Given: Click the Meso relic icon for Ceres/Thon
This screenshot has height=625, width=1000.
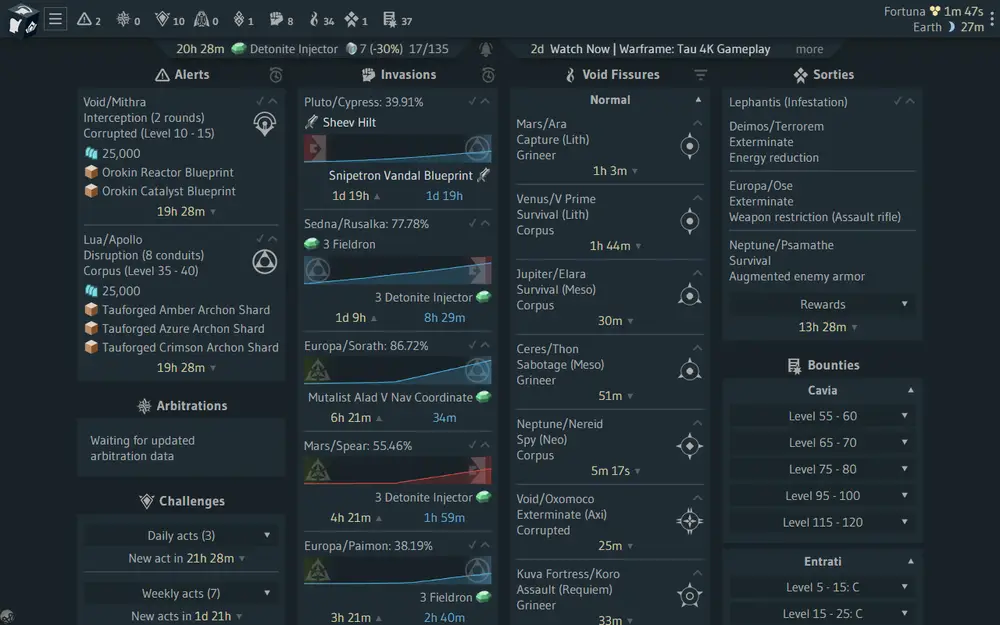Looking at the screenshot, I should click(x=689, y=371).
